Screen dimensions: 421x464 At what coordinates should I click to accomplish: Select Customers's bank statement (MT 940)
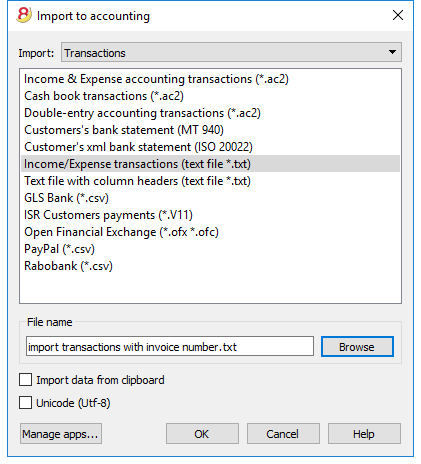pyautogui.click(x=210, y=130)
